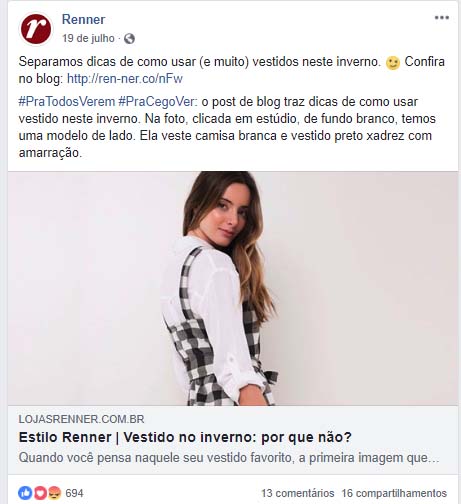
Task: Click the blue Like reaction icon
Action: pos(25,493)
